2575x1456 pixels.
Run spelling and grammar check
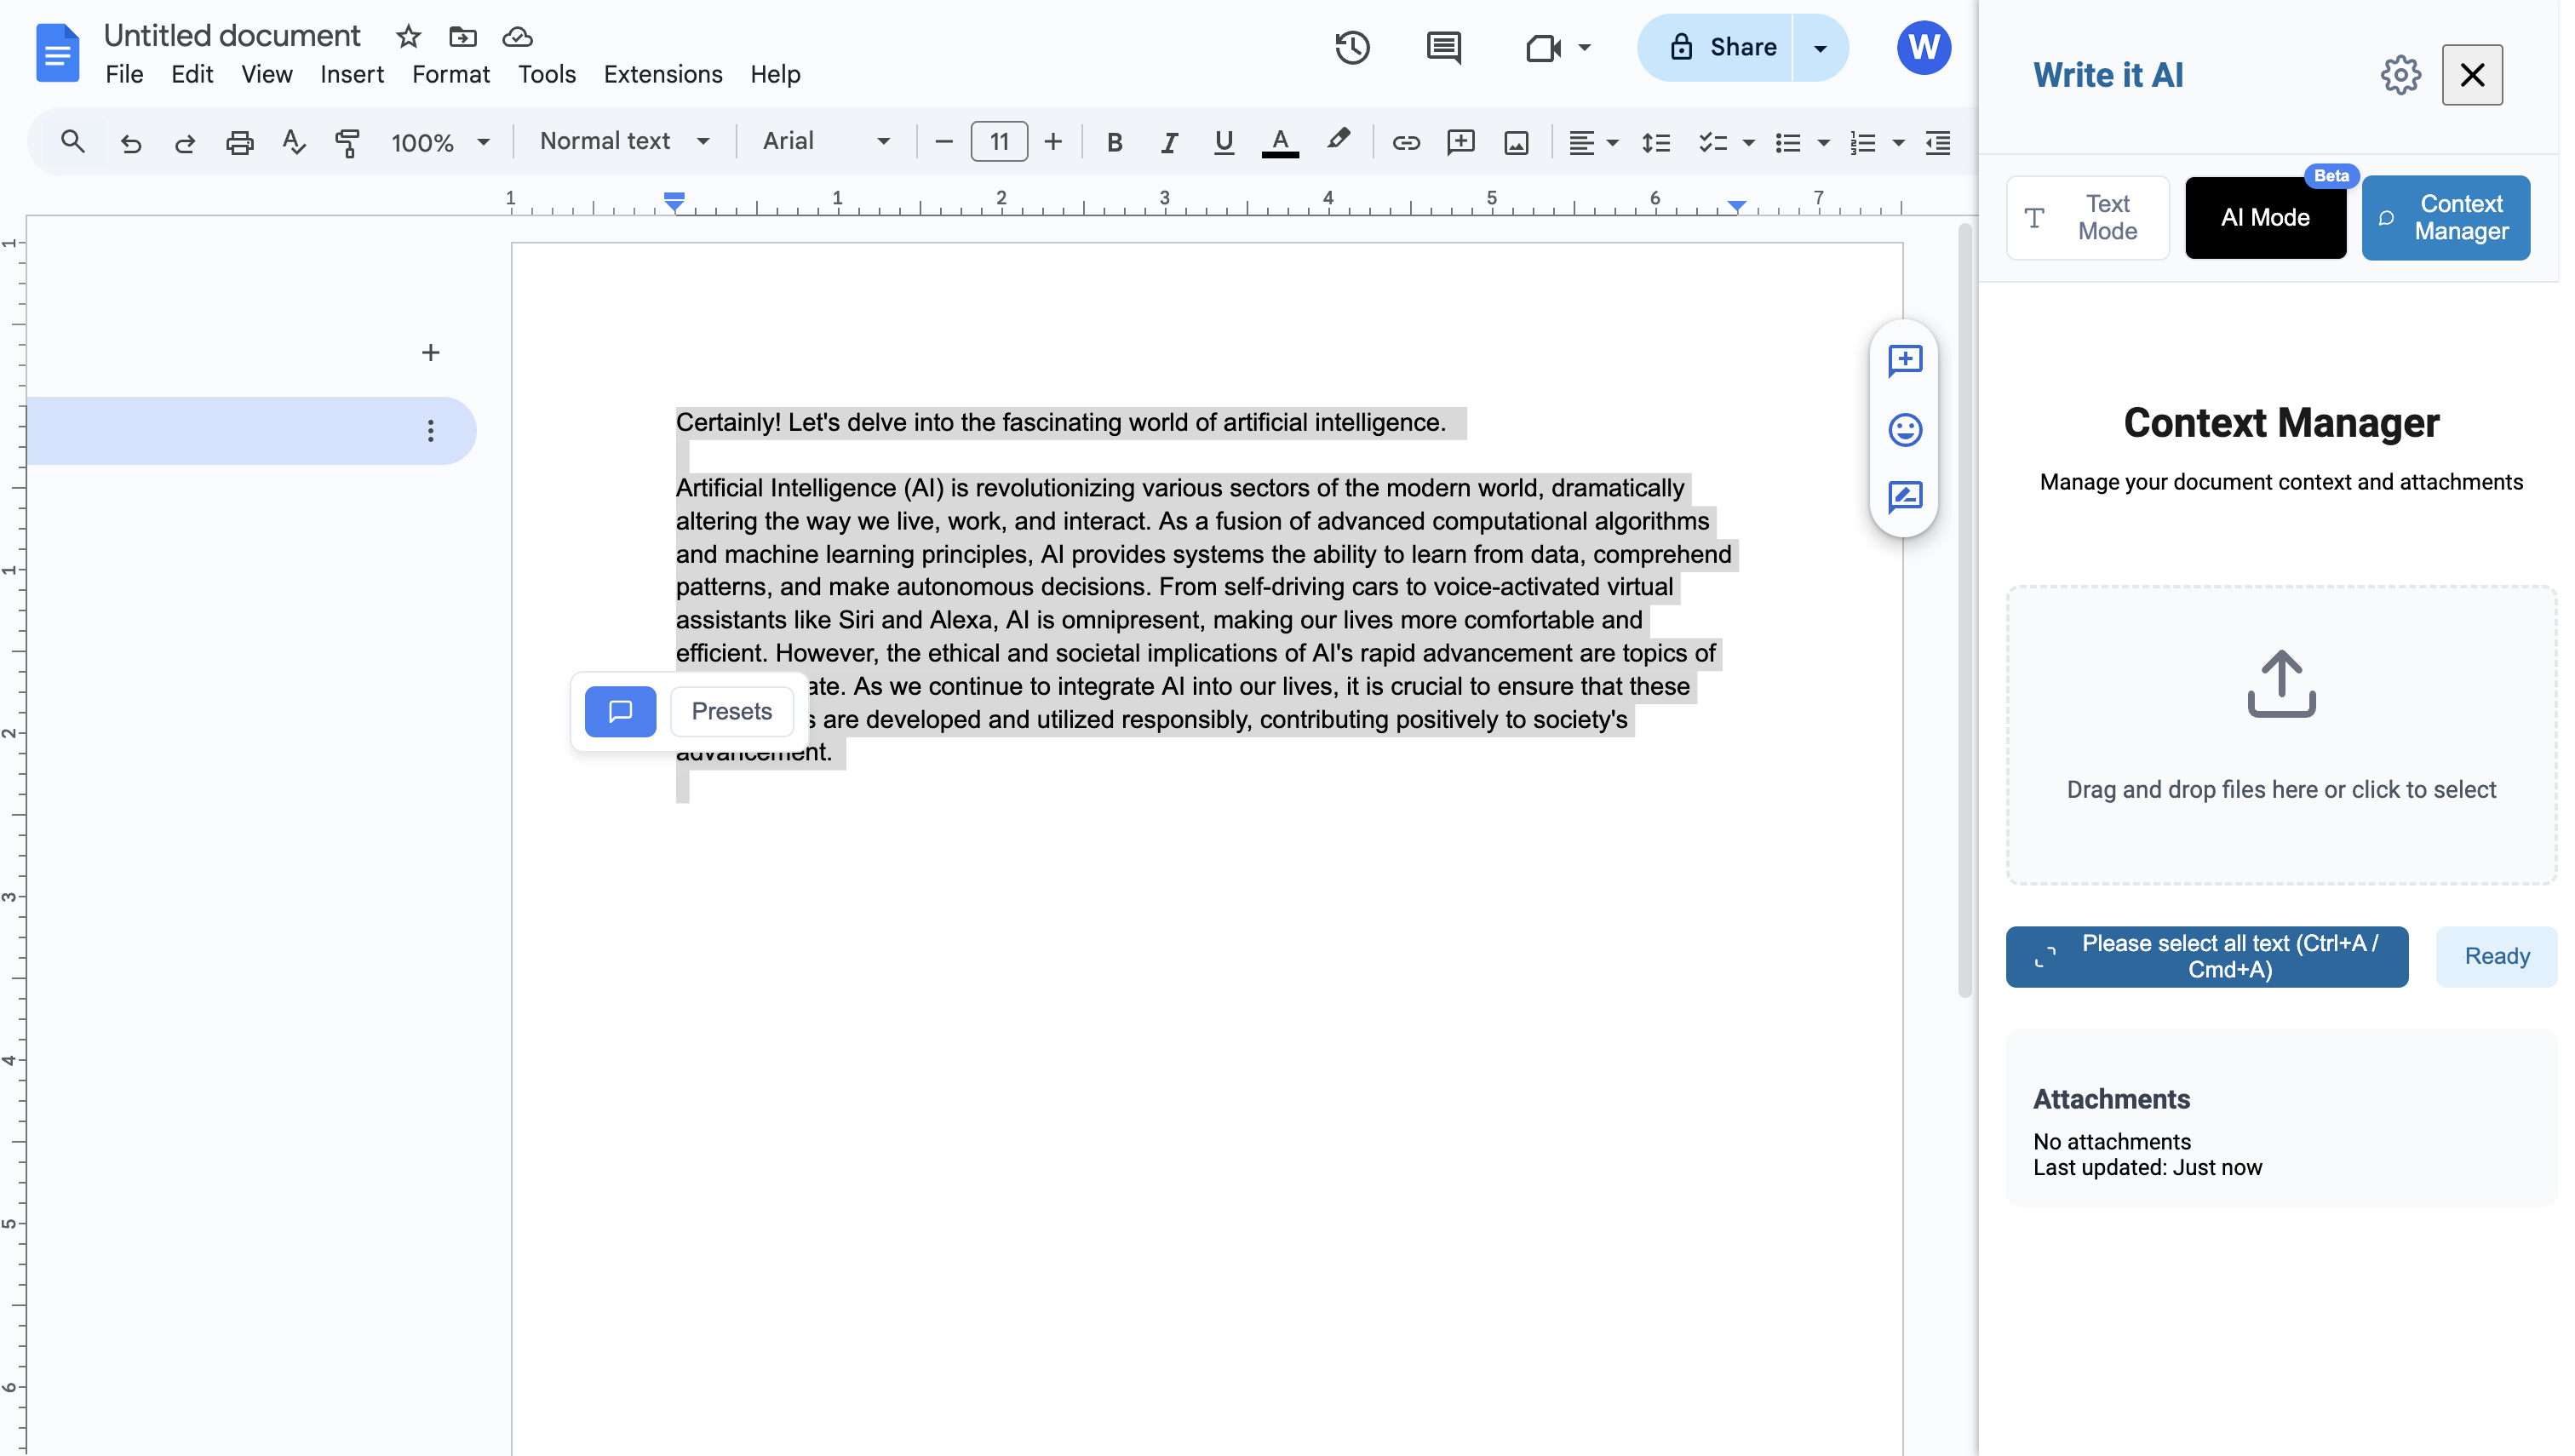point(293,142)
